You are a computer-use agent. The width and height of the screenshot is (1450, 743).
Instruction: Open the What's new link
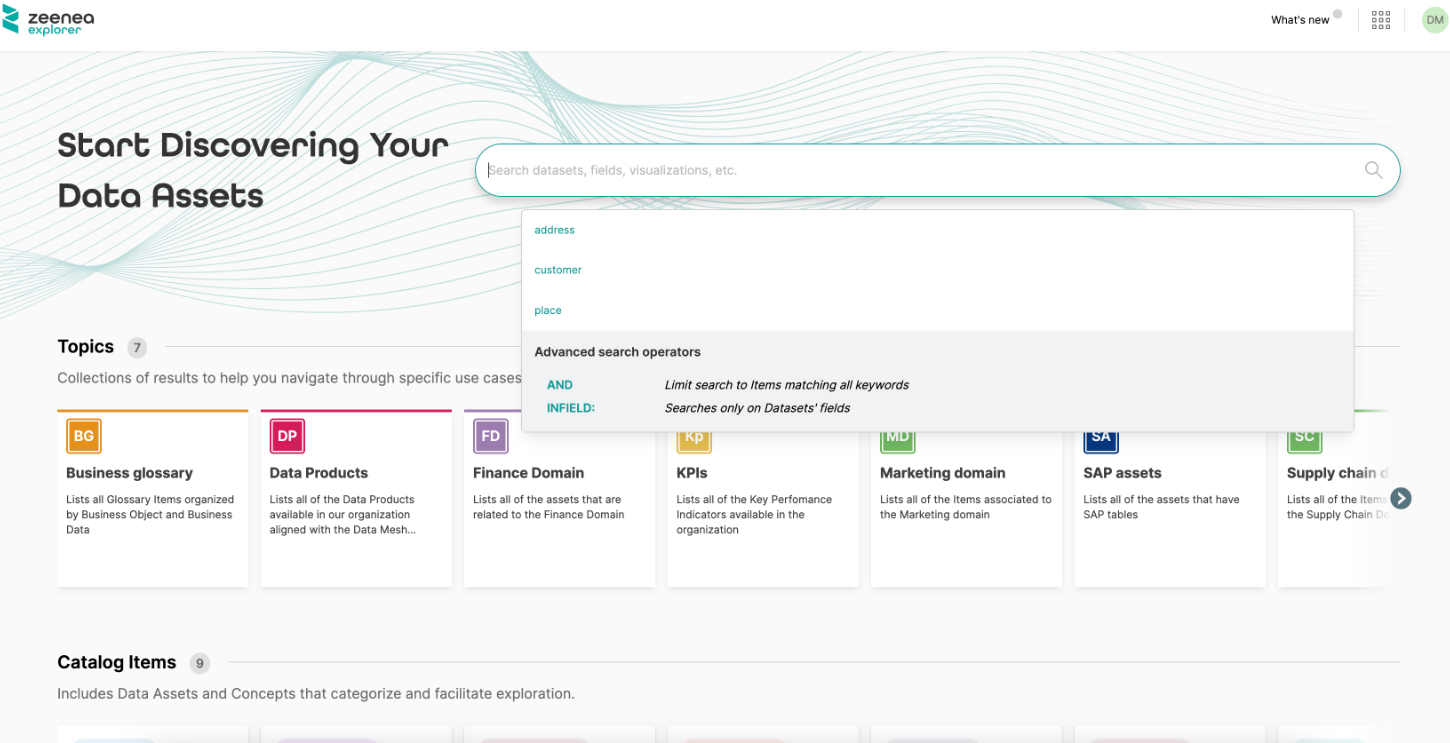(x=1300, y=20)
